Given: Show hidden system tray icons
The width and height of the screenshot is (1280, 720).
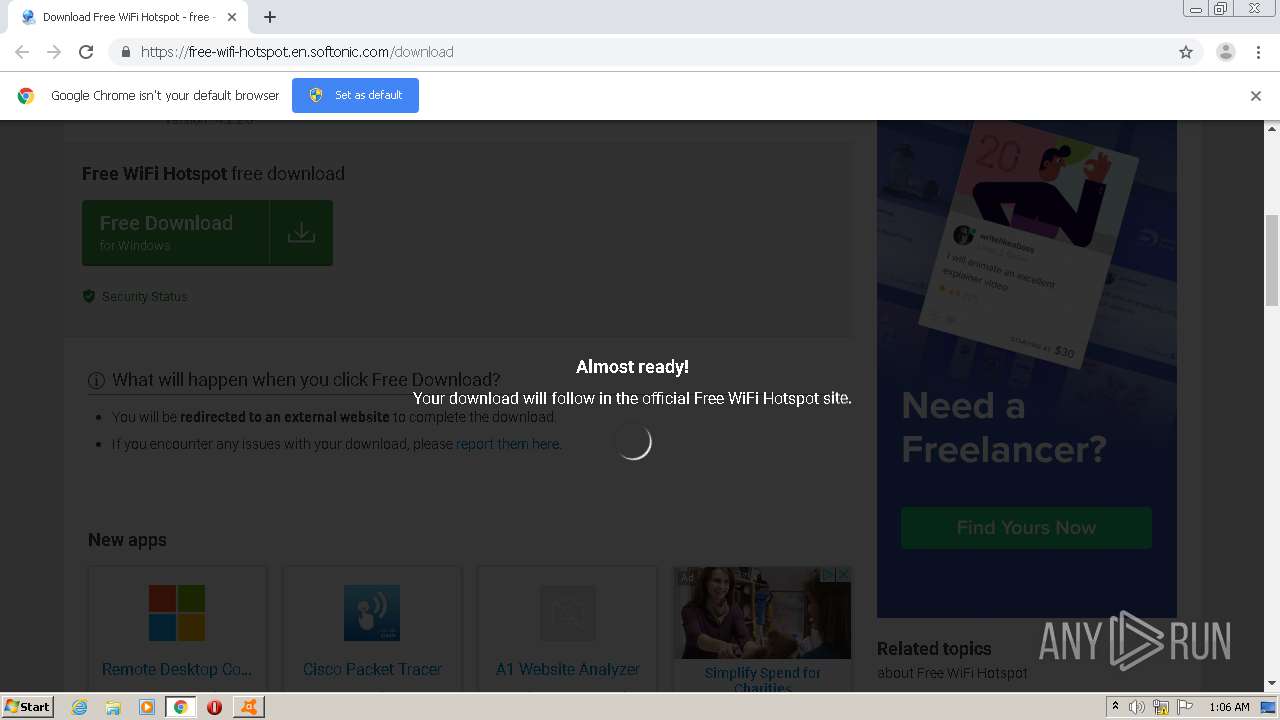Looking at the screenshot, I should pos(1115,707).
